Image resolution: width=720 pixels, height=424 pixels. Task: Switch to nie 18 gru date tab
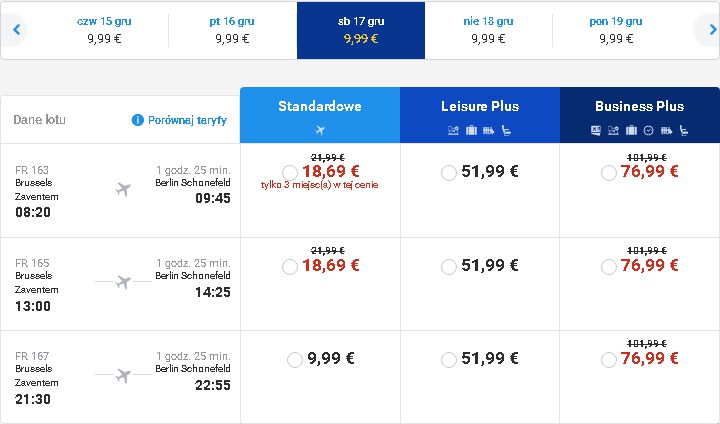pyautogui.click(x=488, y=30)
